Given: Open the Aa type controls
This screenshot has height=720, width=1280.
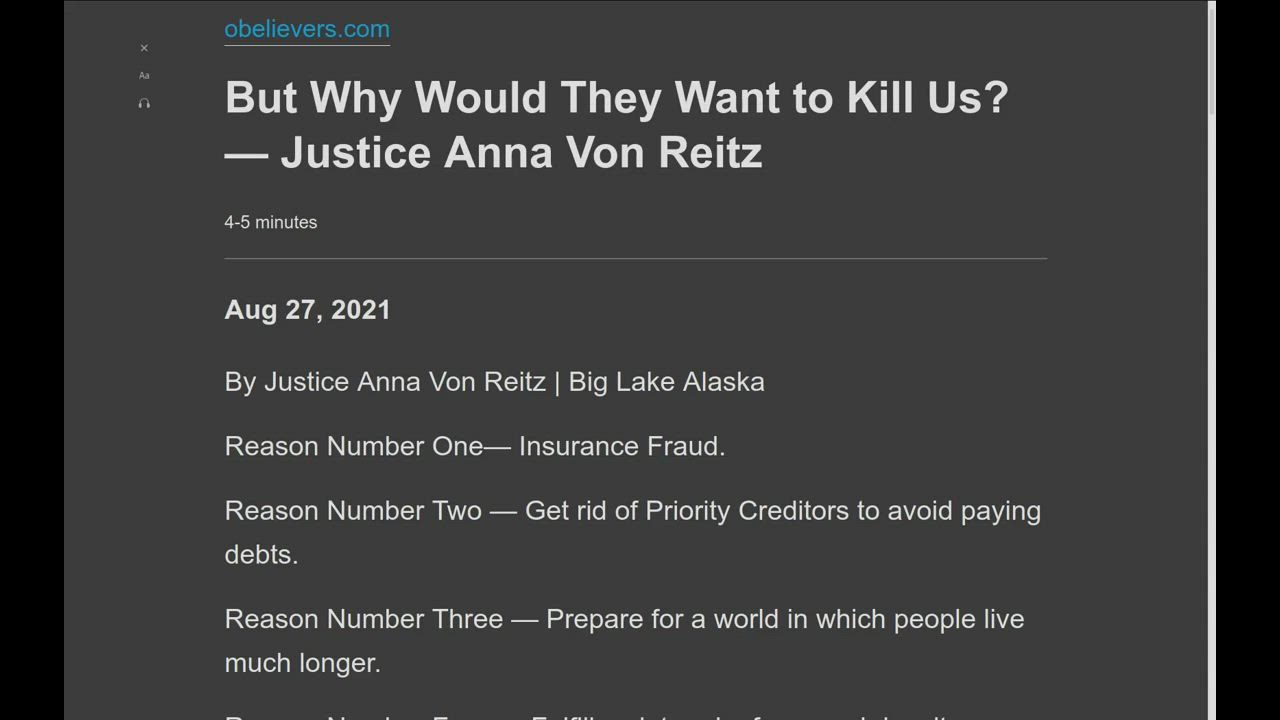Looking at the screenshot, I should pos(144,76).
